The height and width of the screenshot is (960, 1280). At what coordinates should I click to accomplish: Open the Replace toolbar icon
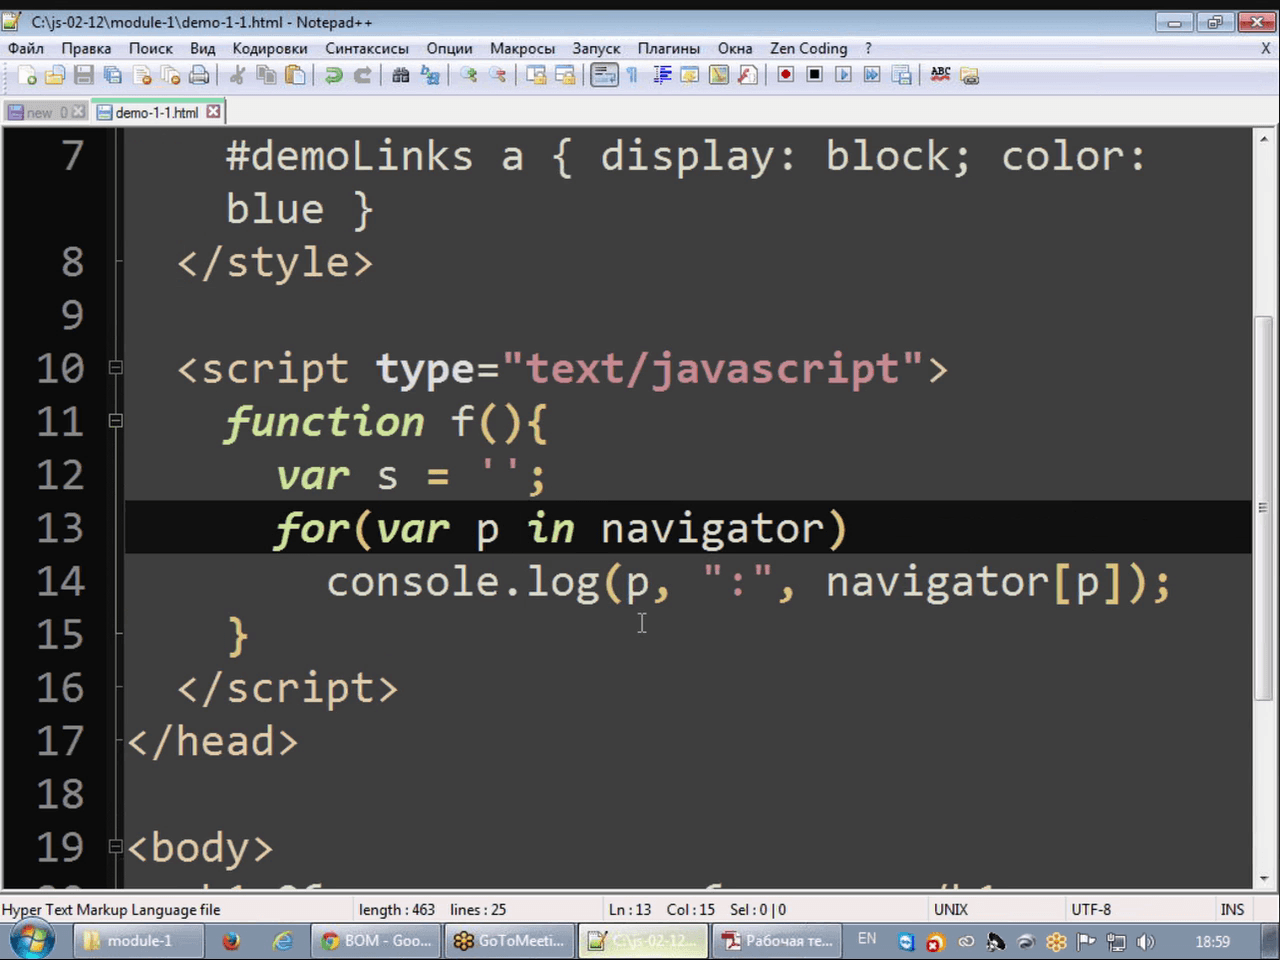429,75
